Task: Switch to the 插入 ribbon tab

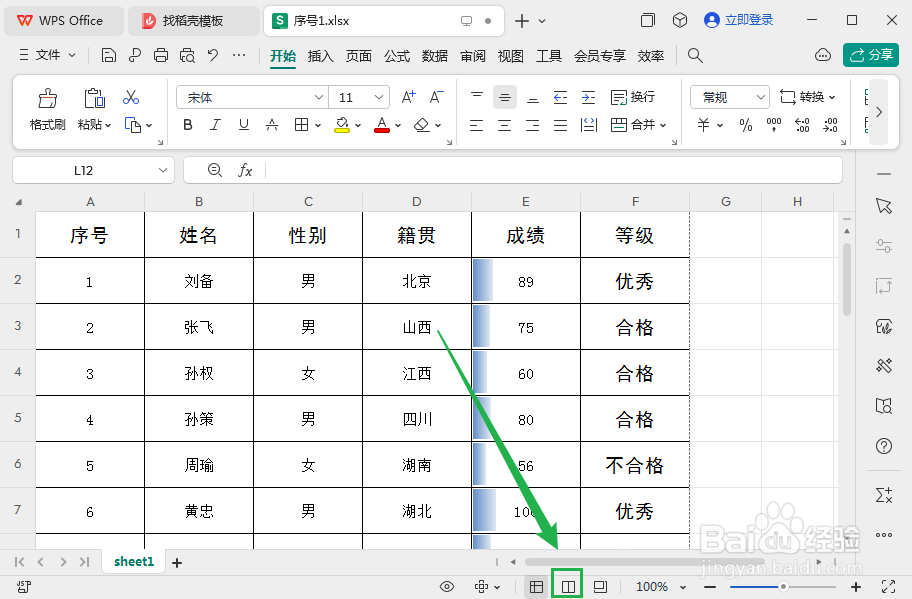Action: click(x=320, y=57)
